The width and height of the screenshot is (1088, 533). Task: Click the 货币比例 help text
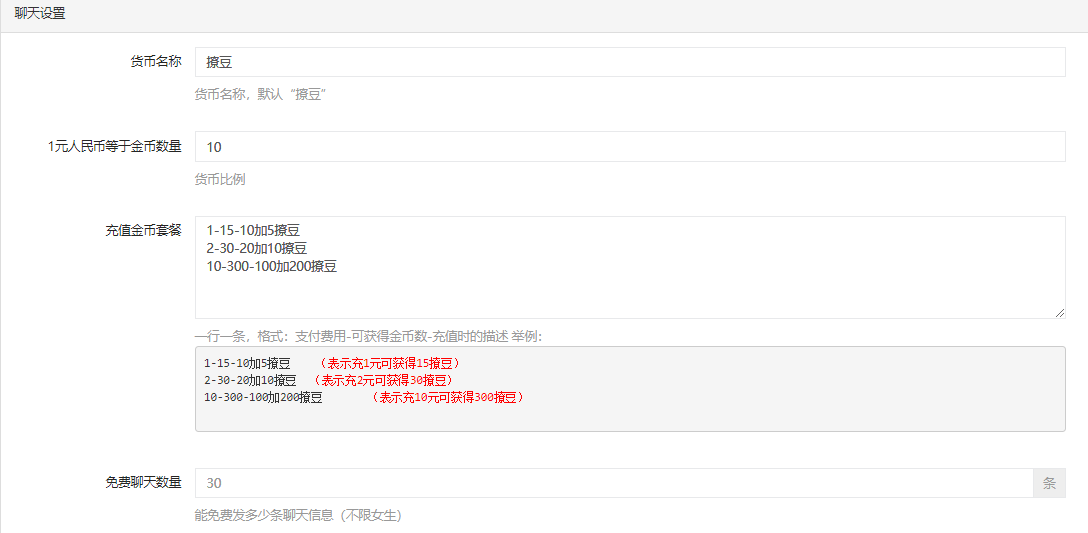tap(220, 180)
